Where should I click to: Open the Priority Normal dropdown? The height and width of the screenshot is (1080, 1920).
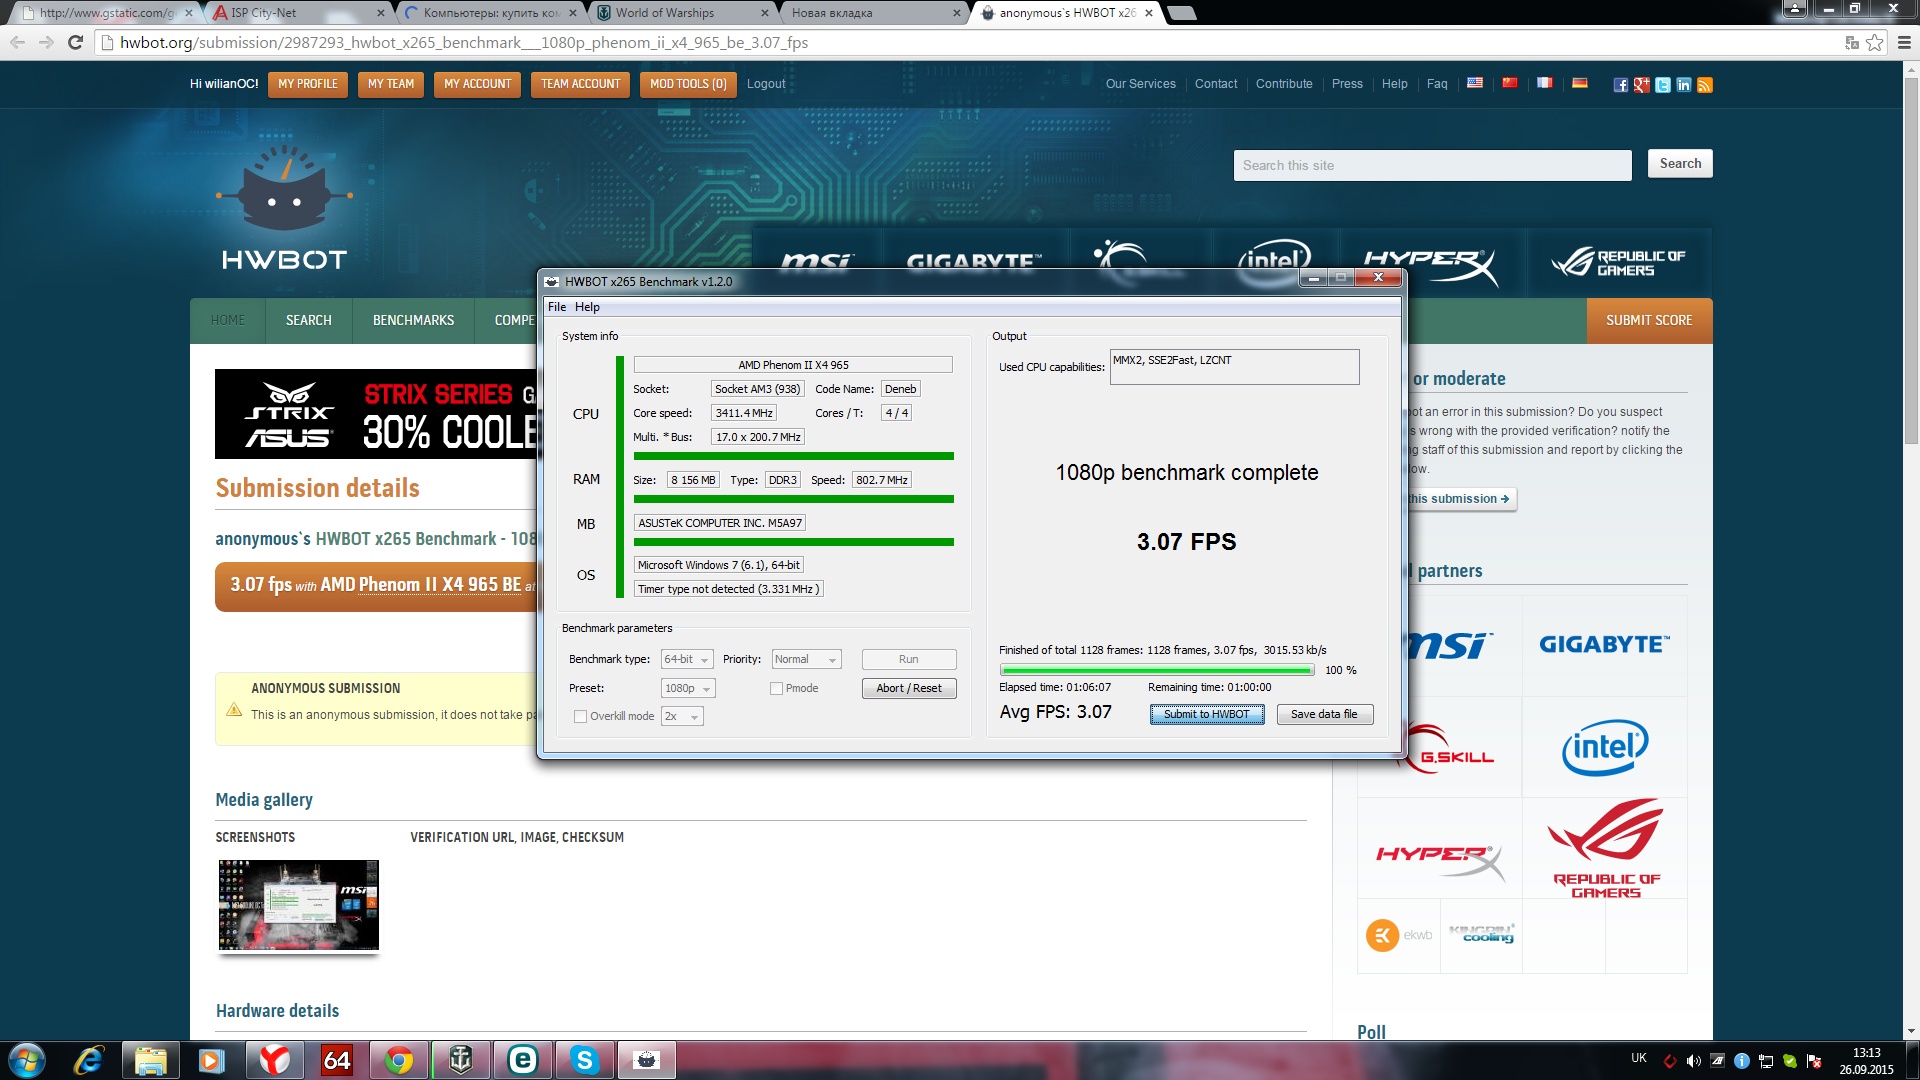click(807, 659)
